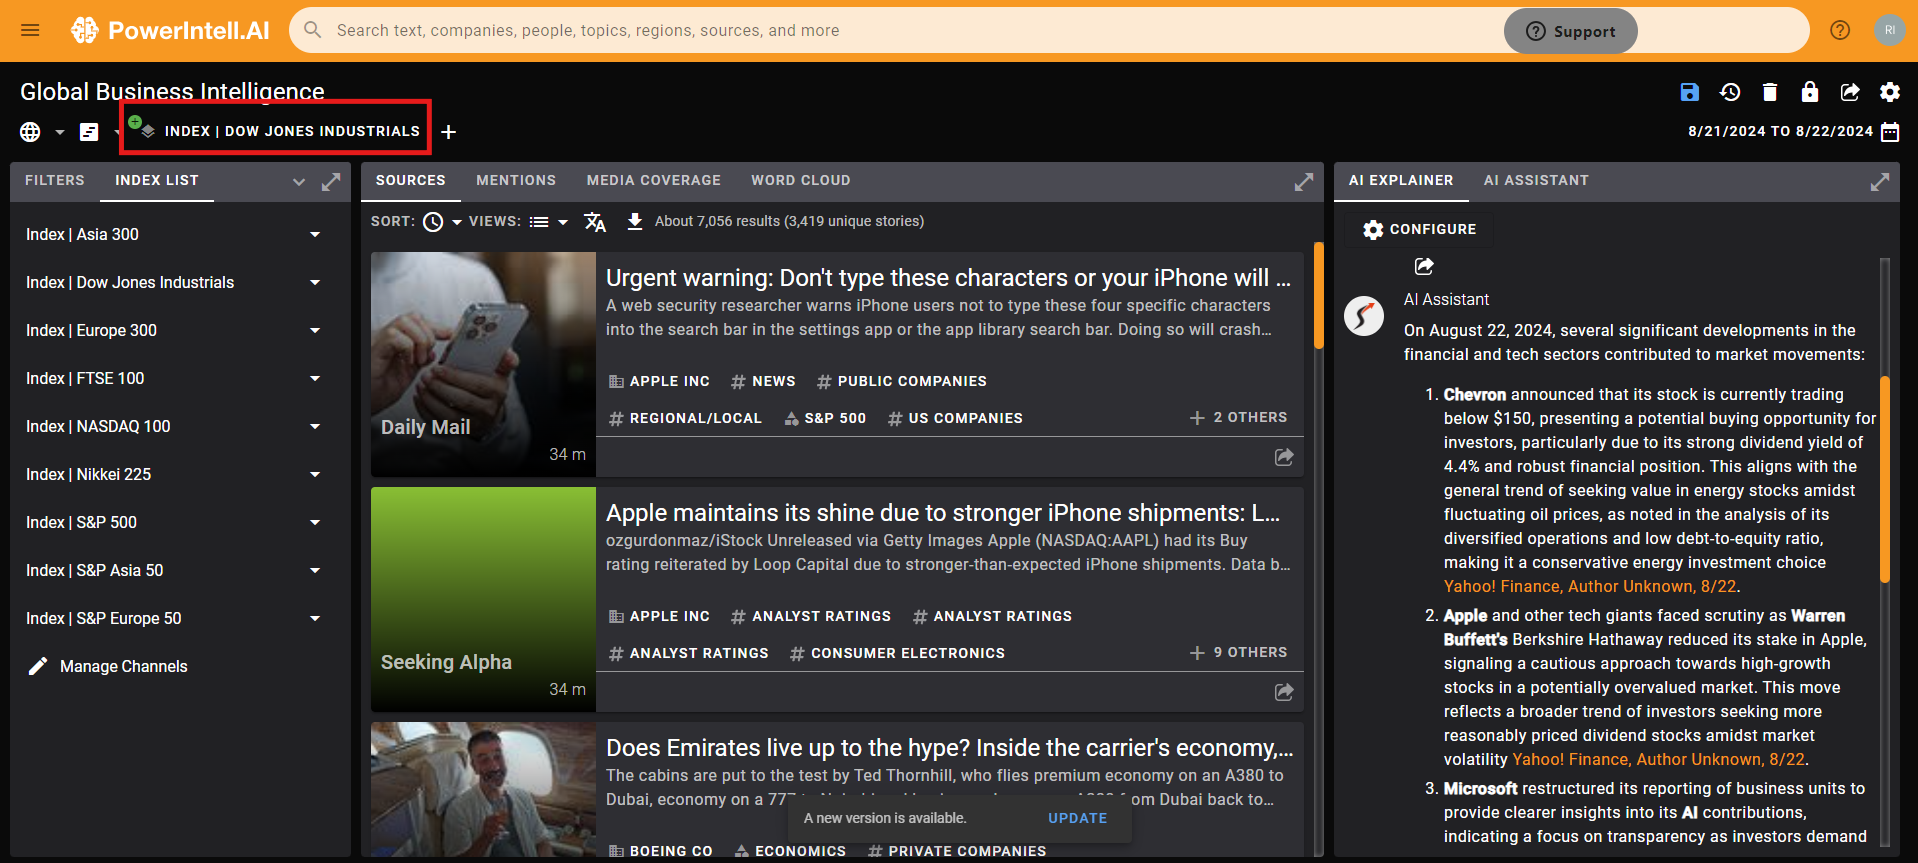Share the Seeking Alpha Apple article
The image size is (1918, 863).
click(1284, 692)
